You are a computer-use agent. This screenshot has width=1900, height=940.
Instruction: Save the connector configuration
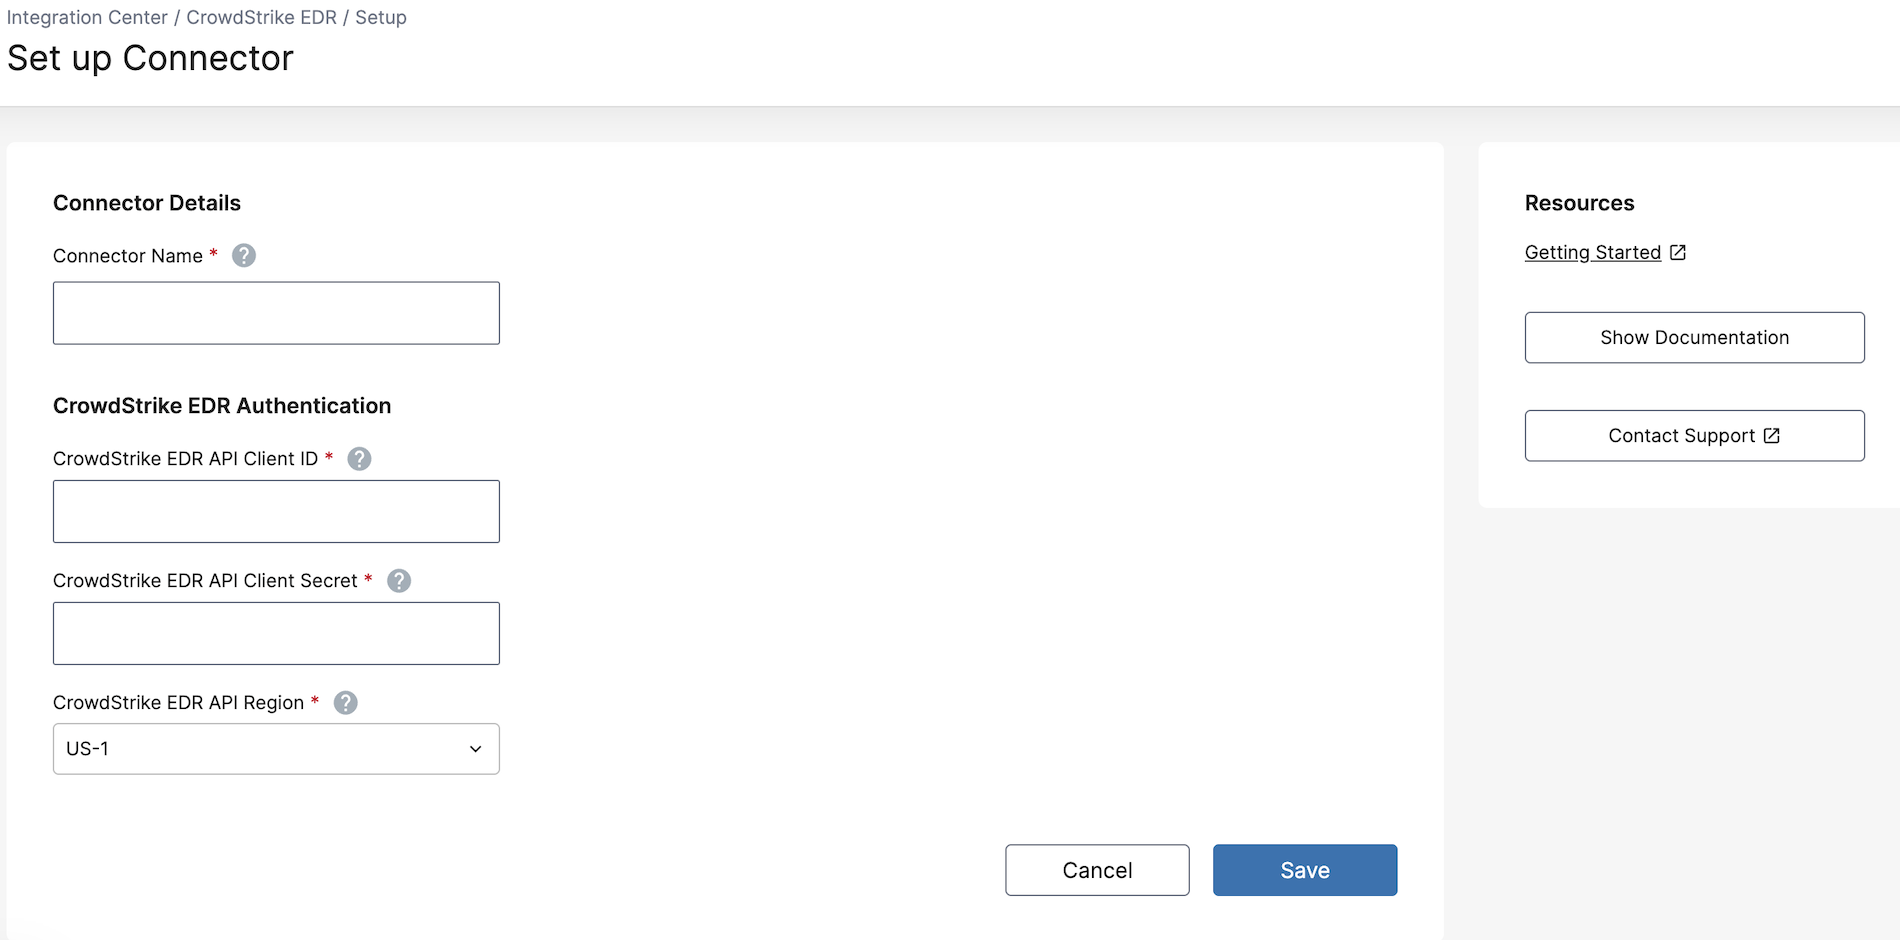1305,870
